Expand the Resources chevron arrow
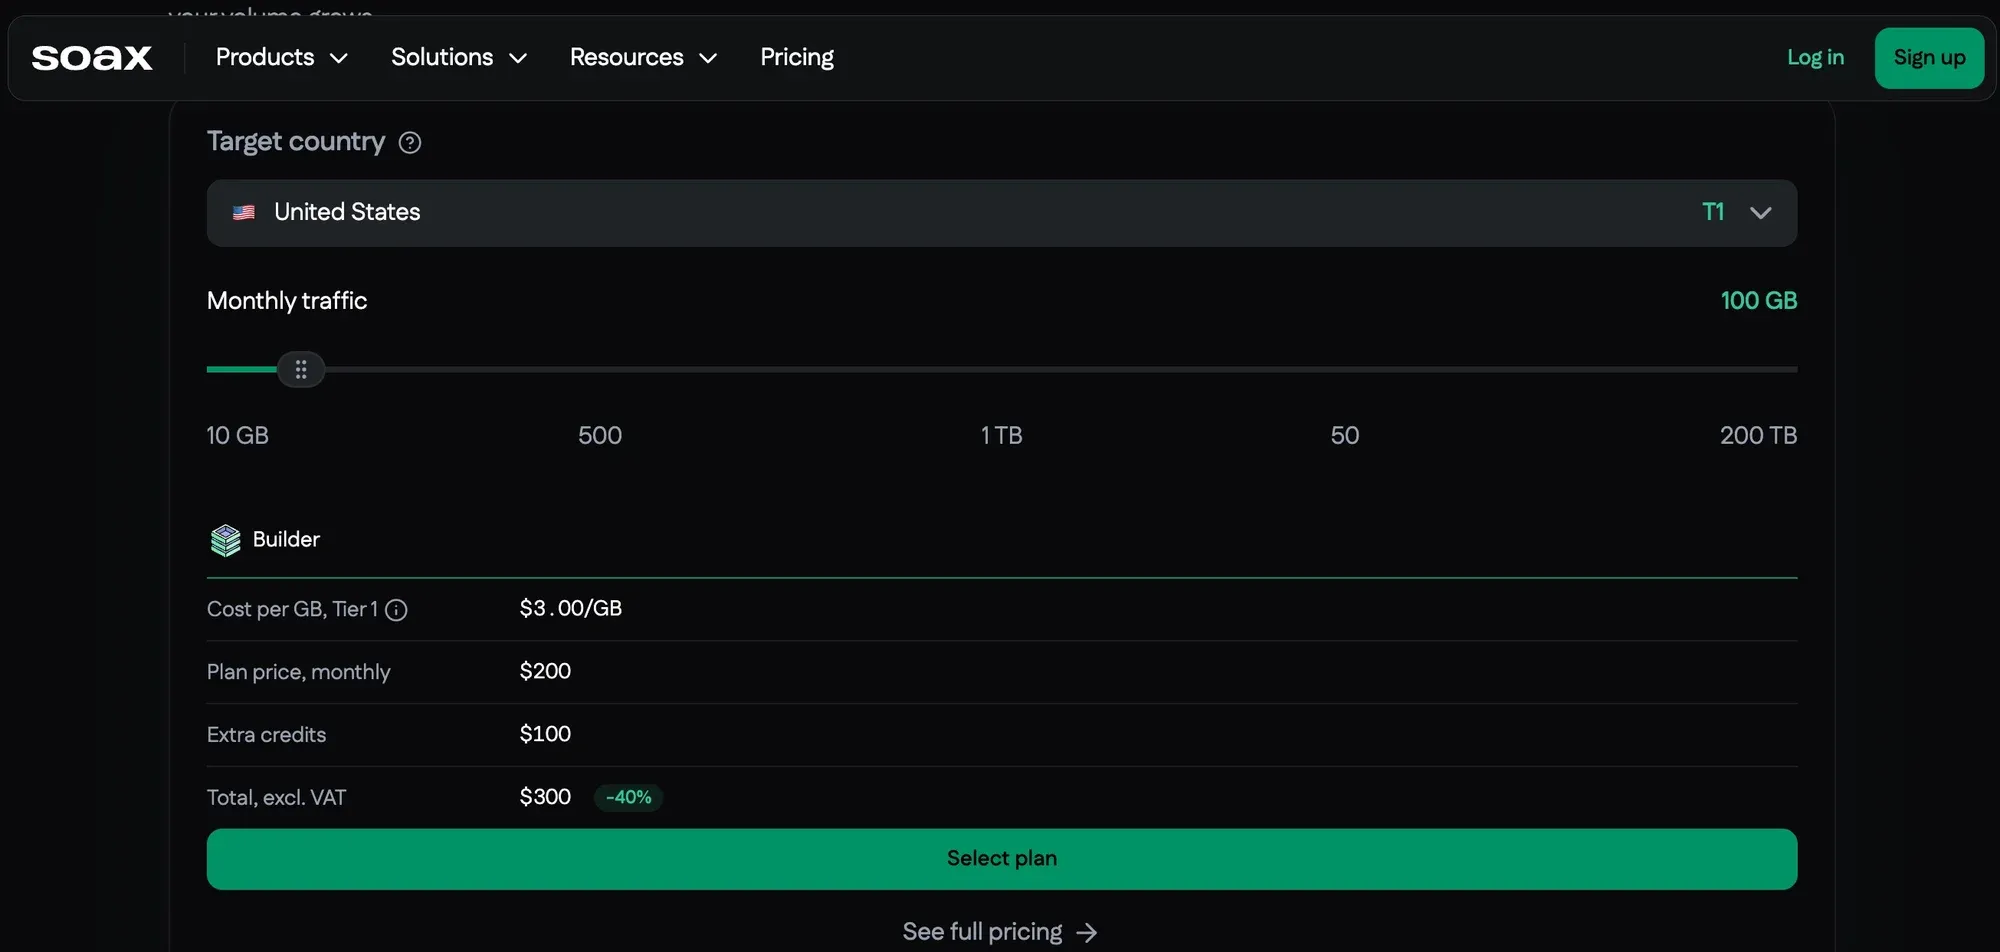This screenshot has width=2000, height=952. (x=708, y=59)
